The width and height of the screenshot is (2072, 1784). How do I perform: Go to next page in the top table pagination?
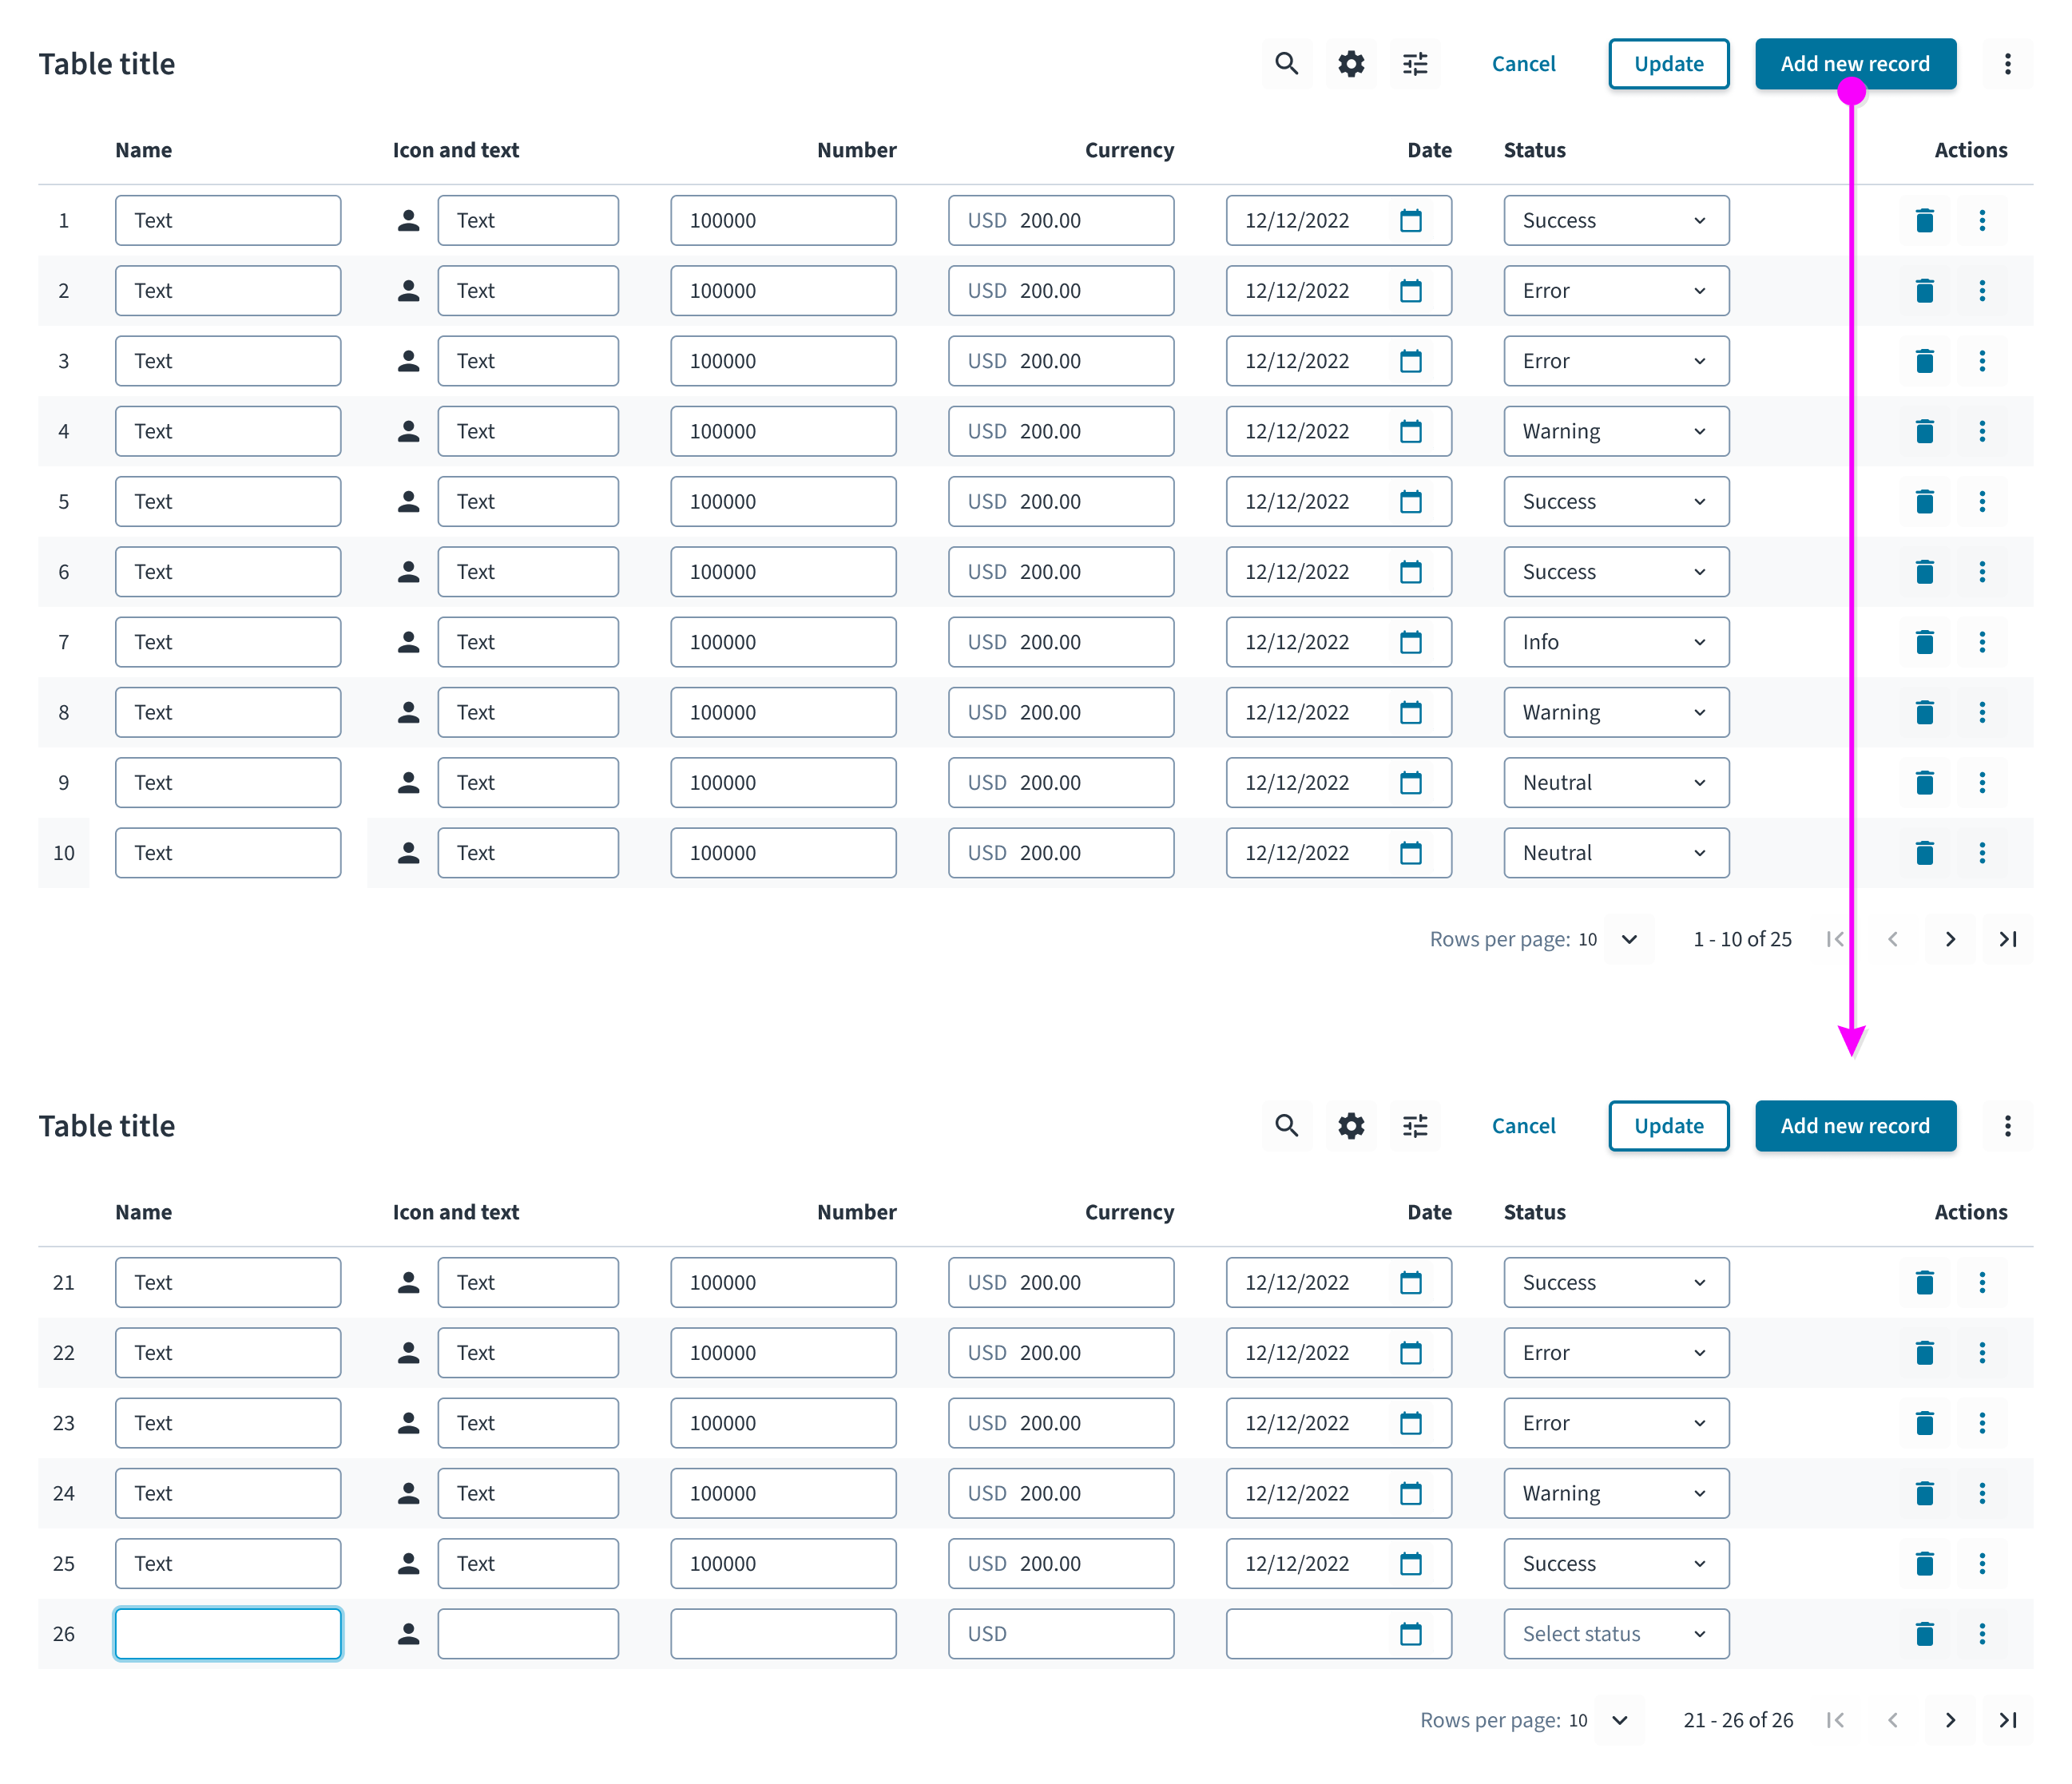[1950, 939]
